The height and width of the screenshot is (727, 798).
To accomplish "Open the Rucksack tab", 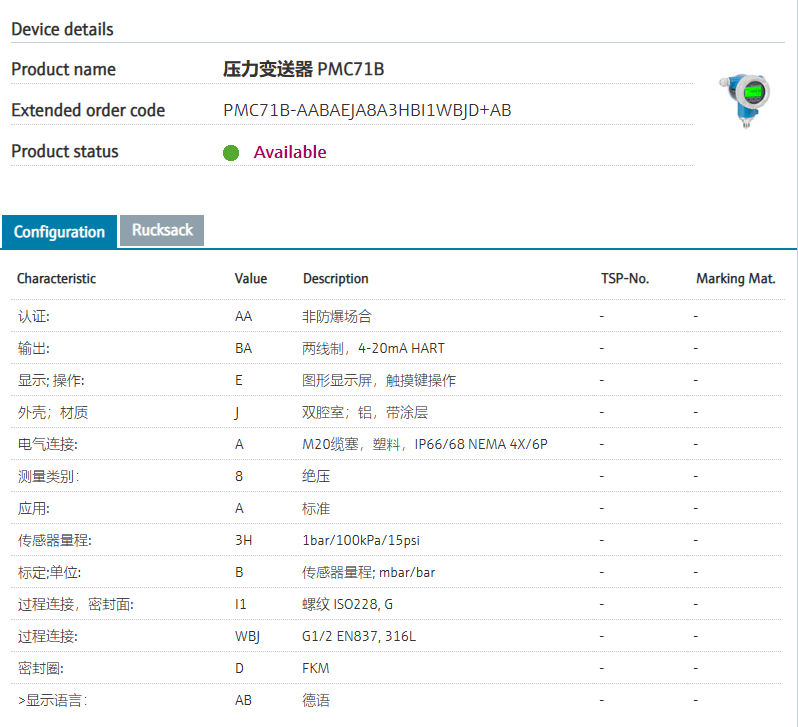I will click(161, 230).
